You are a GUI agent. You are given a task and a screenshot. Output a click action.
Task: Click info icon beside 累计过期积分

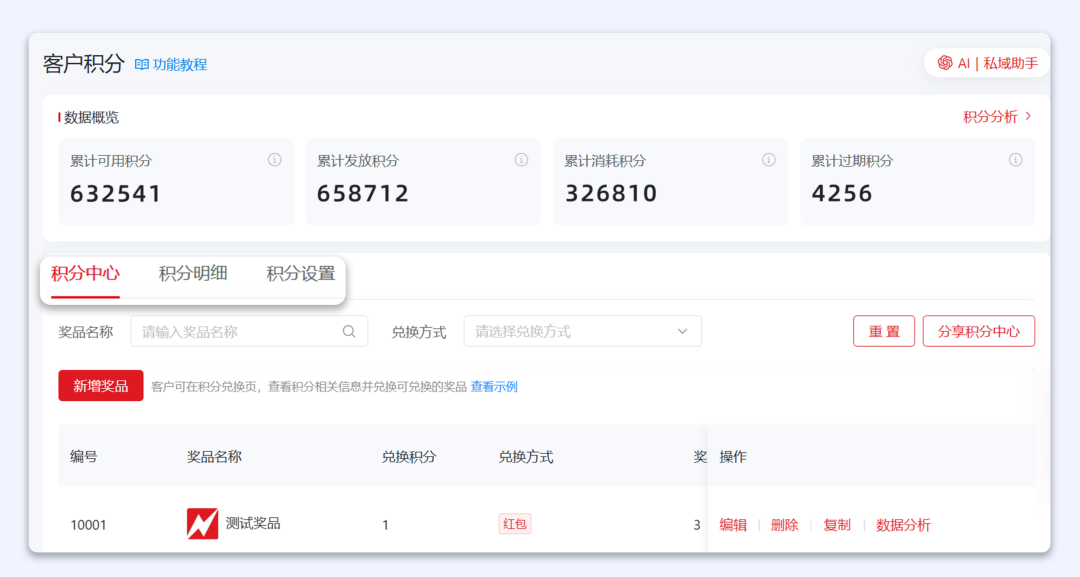1015,160
